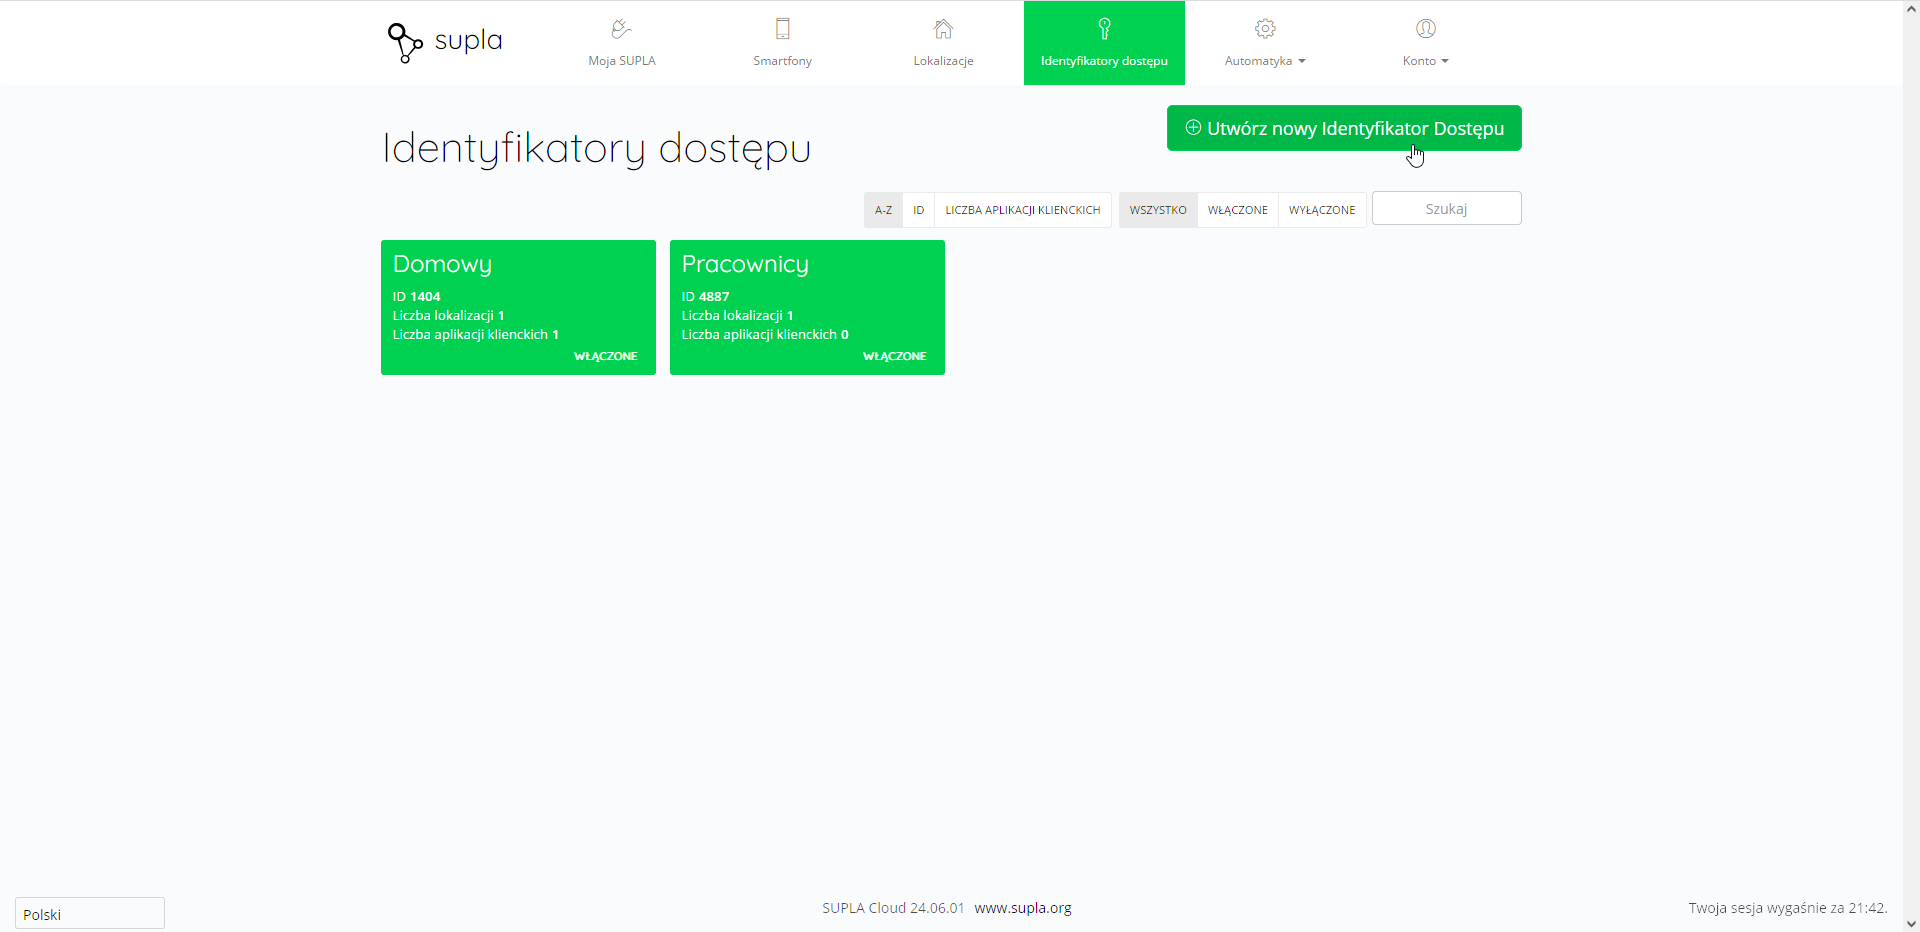Click SUPLA Cloud 24.06.01 version text
Viewport: 1920px width, 932px height.
tap(893, 908)
